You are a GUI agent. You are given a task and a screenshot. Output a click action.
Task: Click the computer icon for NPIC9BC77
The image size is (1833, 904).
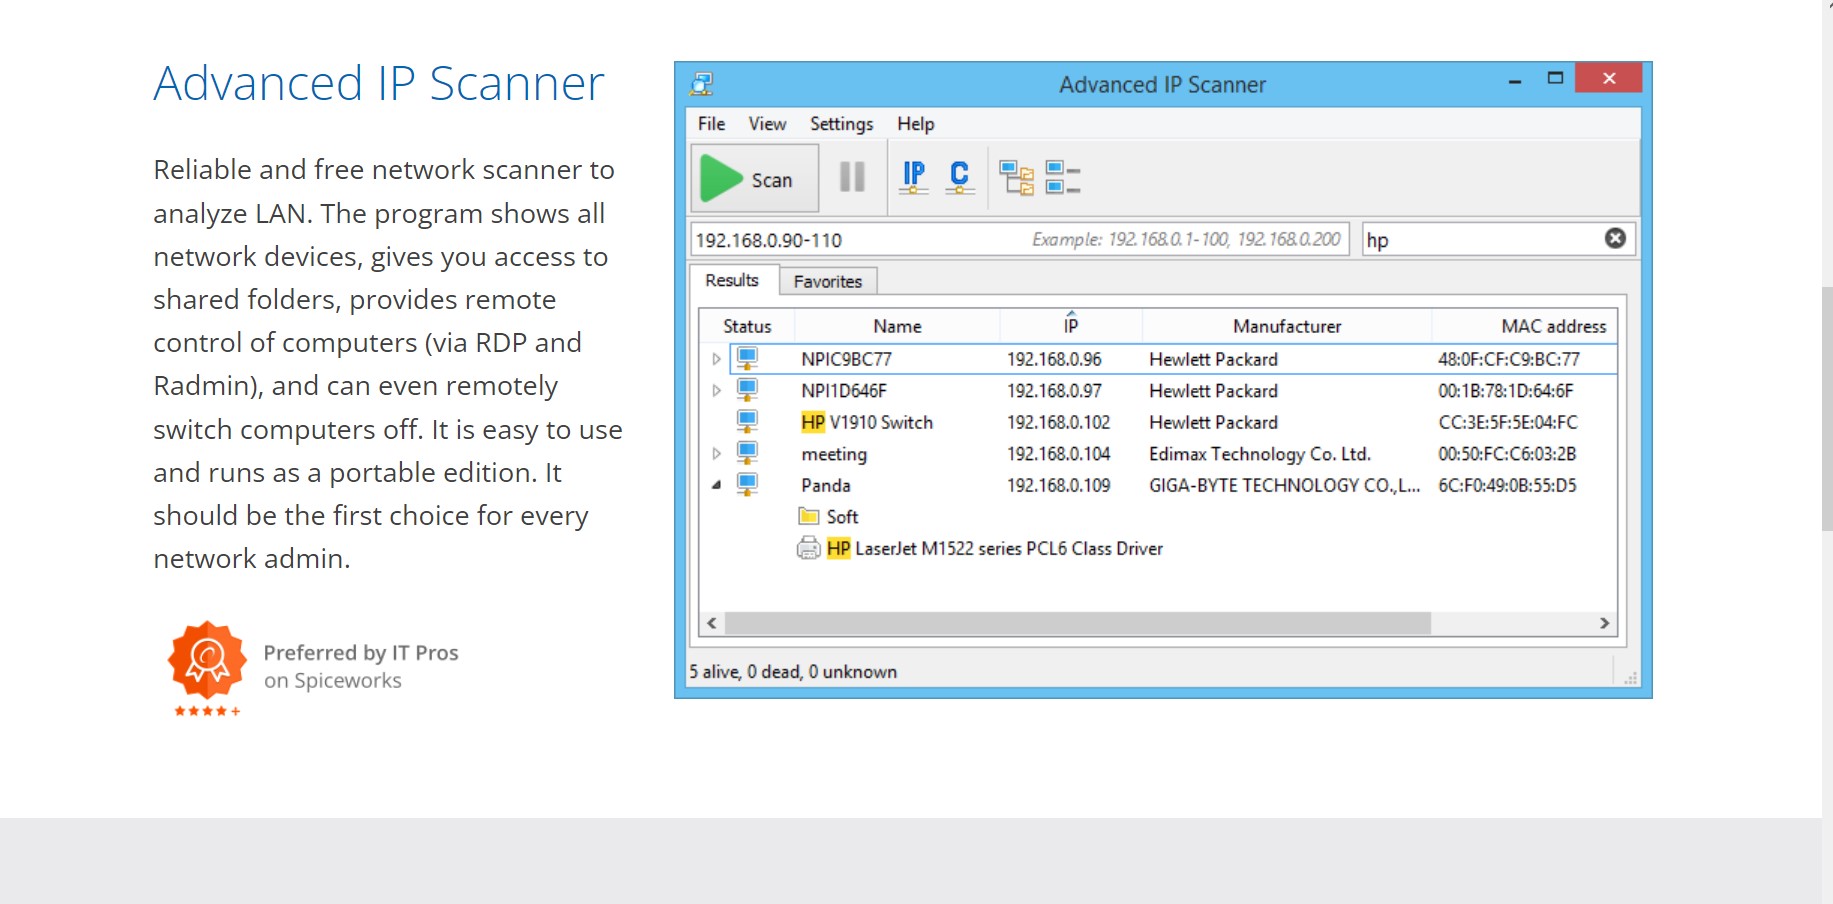[x=747, y=358]
